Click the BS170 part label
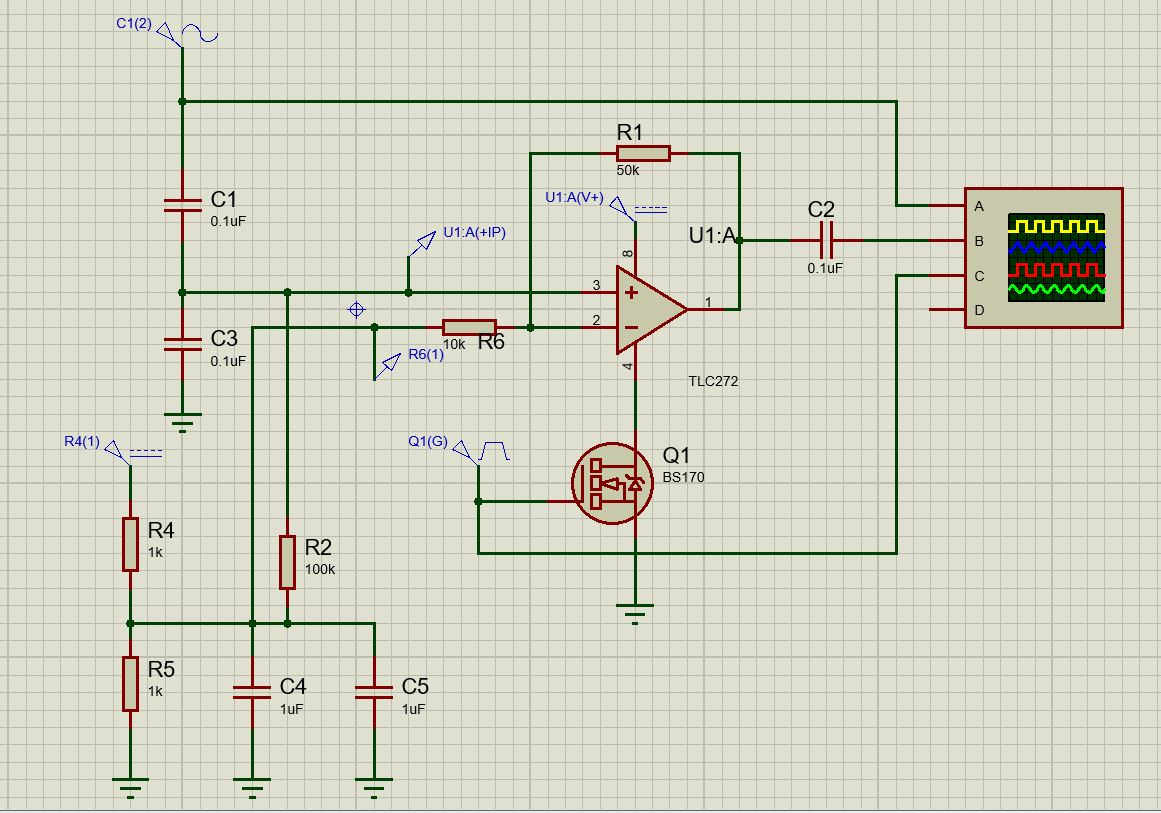This screenshot has height=813, width=1161. pyautogui.click(x=683, y=478)
